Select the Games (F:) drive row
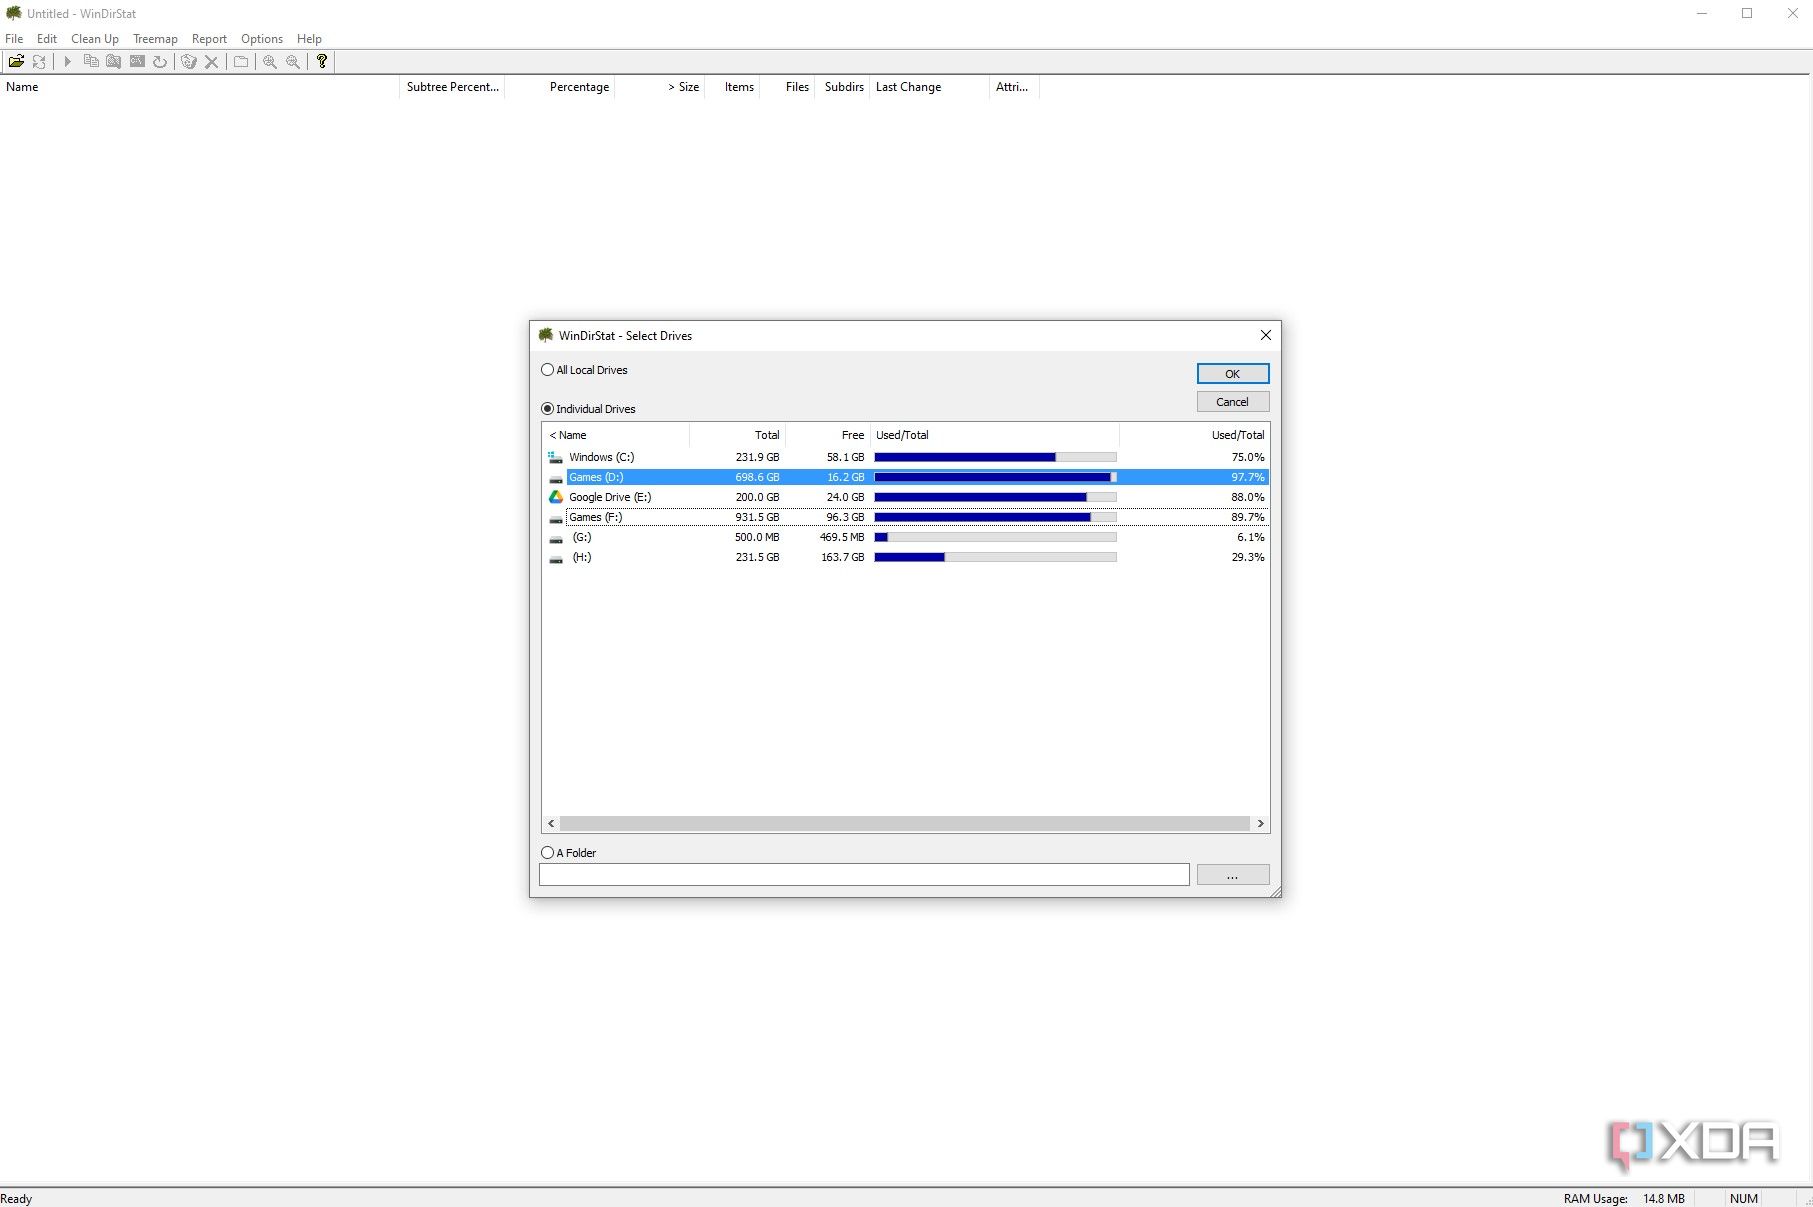 pyautogui.click(x=906, y=517)
